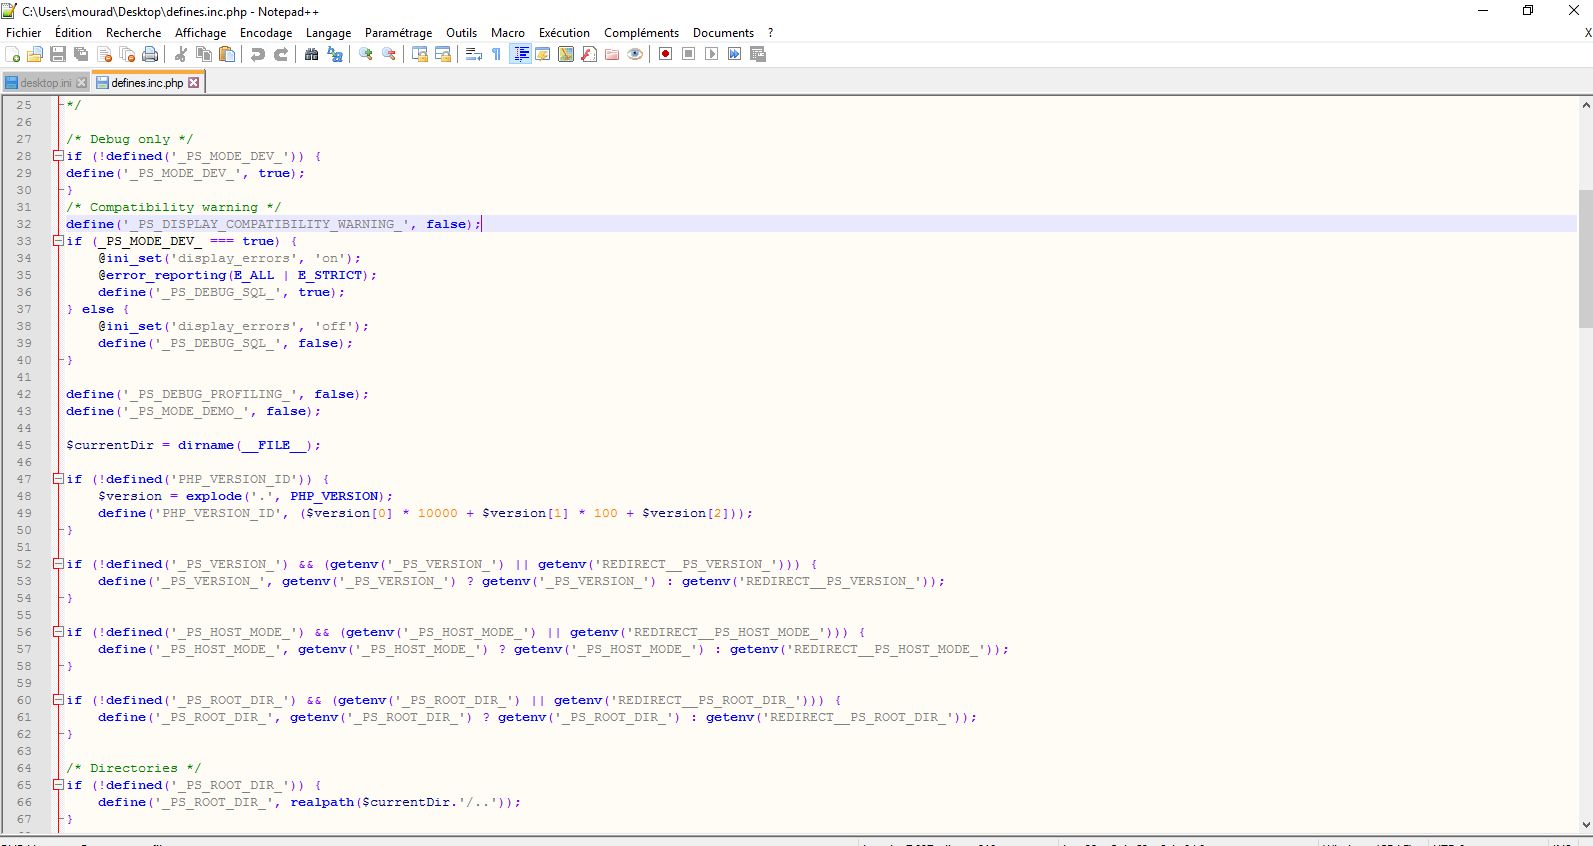Viewport: 1593px width, 846px height.
Task: Collapse the code block at line 47
Action: [x=58, y=479]
